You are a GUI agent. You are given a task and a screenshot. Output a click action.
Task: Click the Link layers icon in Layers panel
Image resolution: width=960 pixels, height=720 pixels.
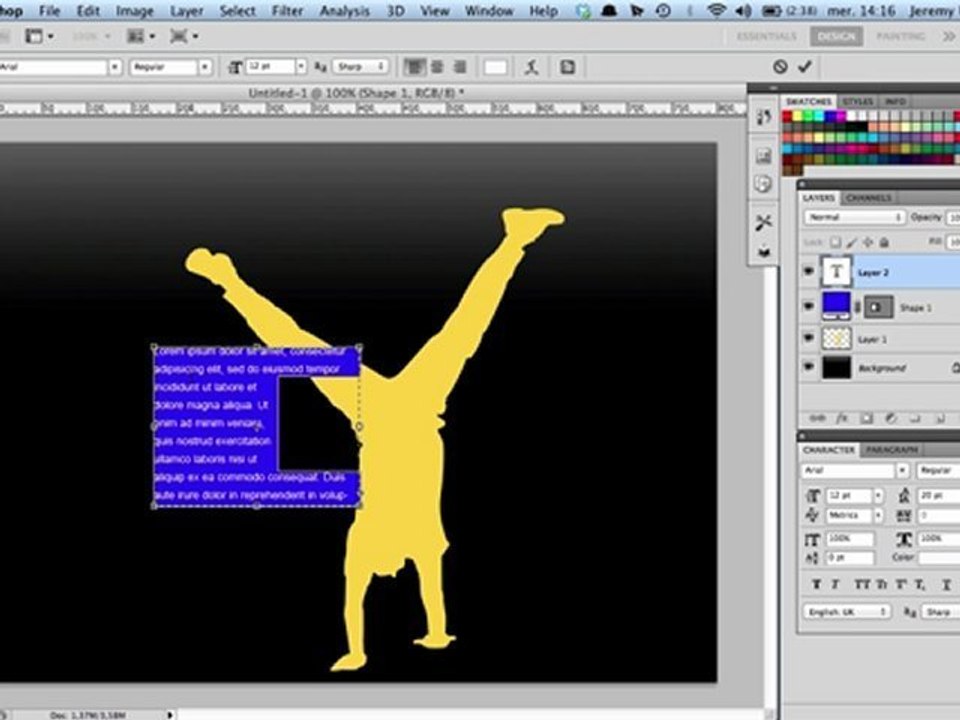point(817,418)
